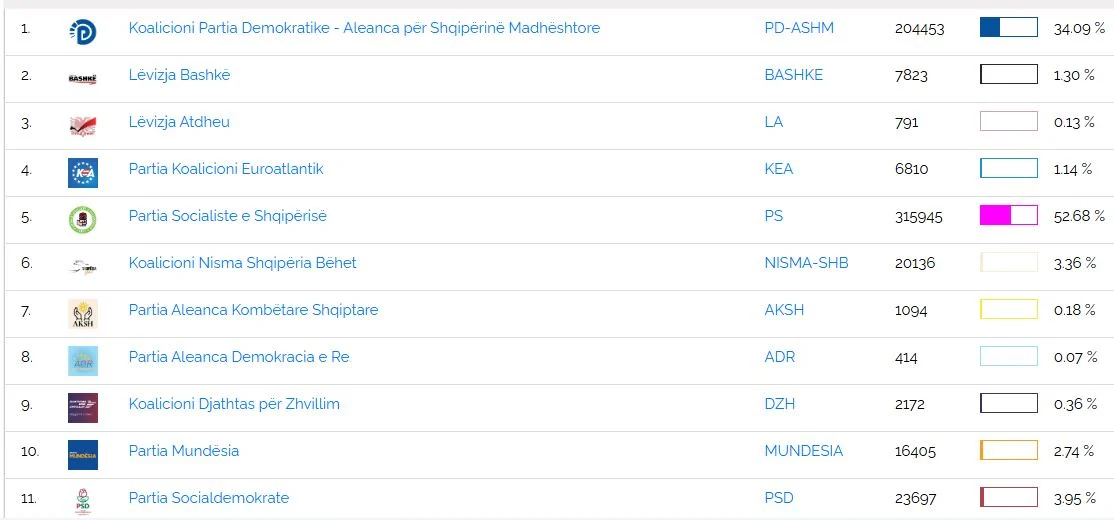
Task: Click the magenta PS vote percentage bar
Action: (1008, 215)
